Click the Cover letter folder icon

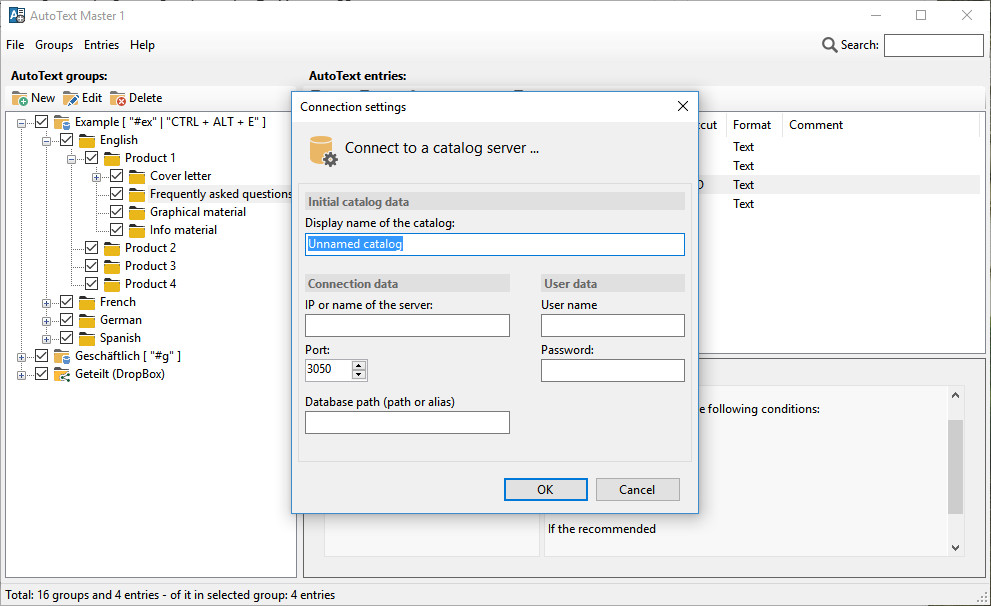pyautogui.click(x=137, y=176)
